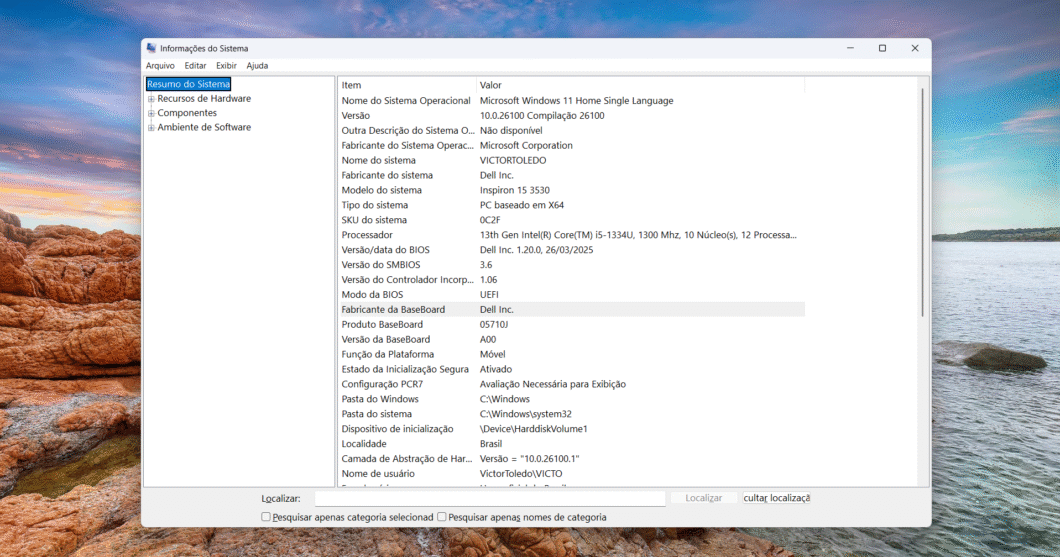This screenshot has height=557, width=1060.
Task: Open the Arquivo menu
Action: pos(160,66)
